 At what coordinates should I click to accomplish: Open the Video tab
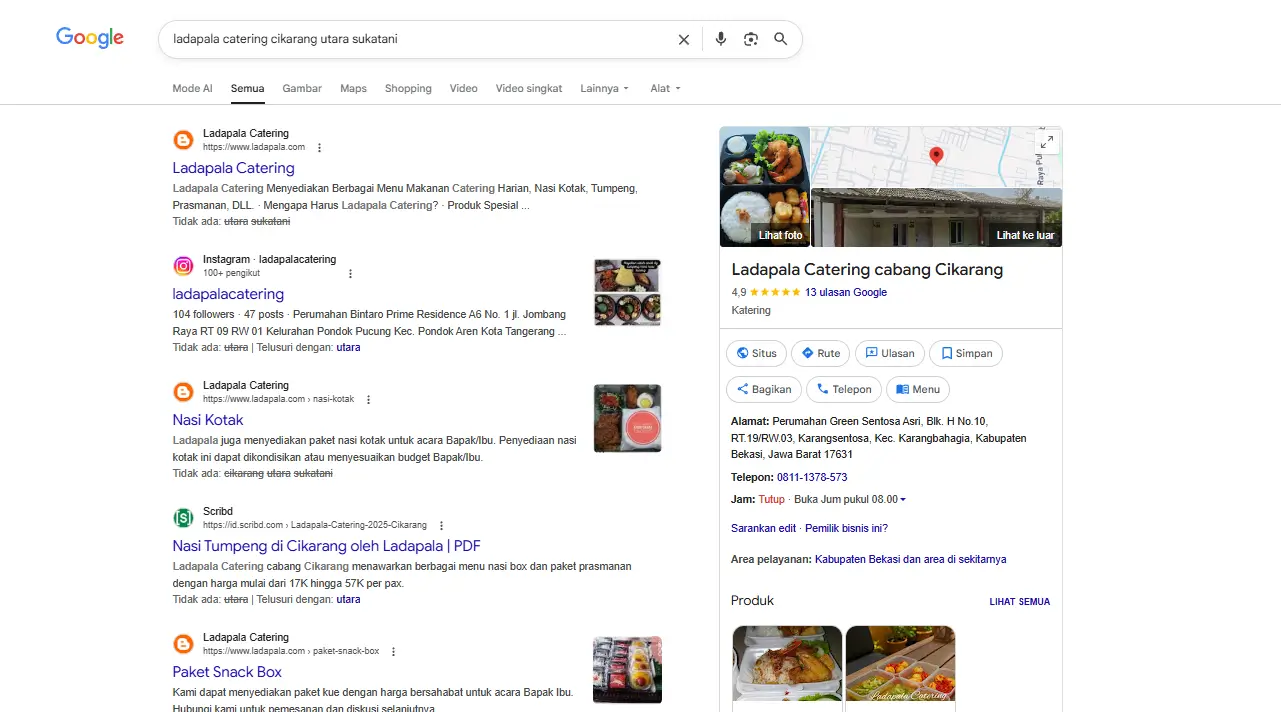click(x=463, y=88)
